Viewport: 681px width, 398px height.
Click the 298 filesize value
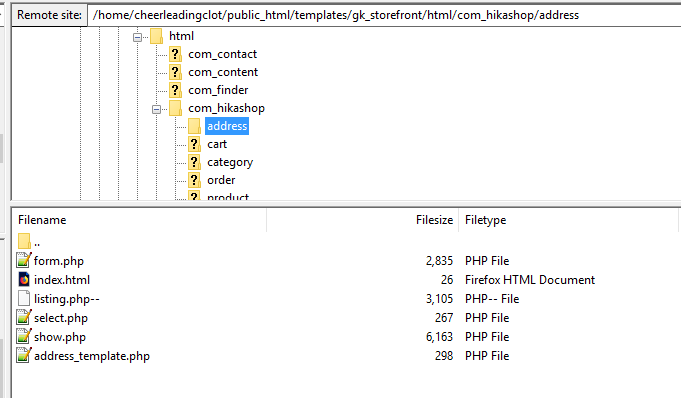(444, 356)
